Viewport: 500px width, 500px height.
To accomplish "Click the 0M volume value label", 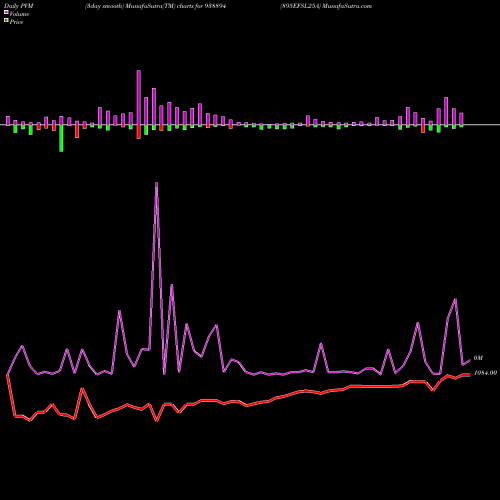I will [x=478, y=358].
